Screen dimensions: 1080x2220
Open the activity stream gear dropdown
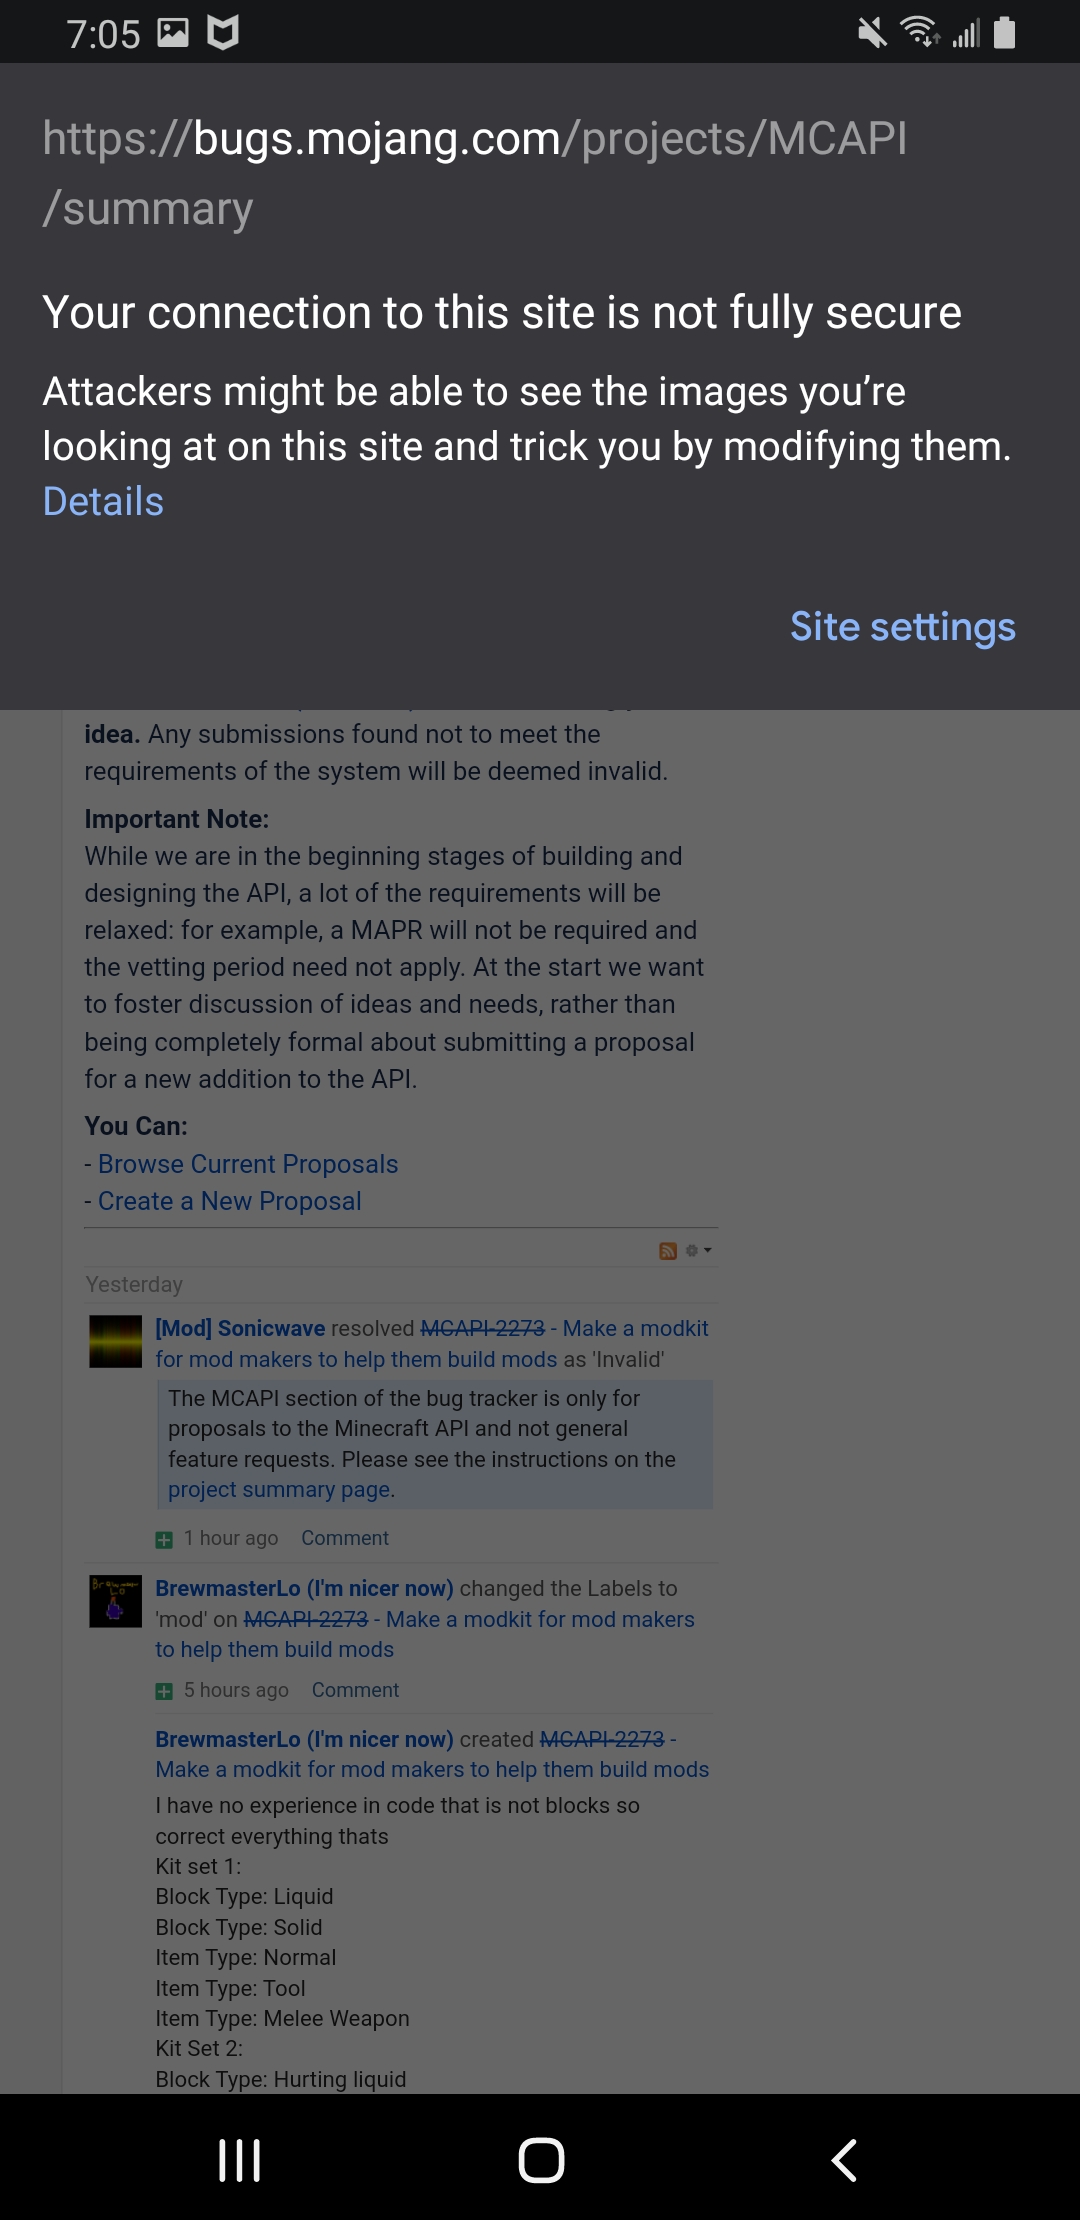pos(698,1250)
